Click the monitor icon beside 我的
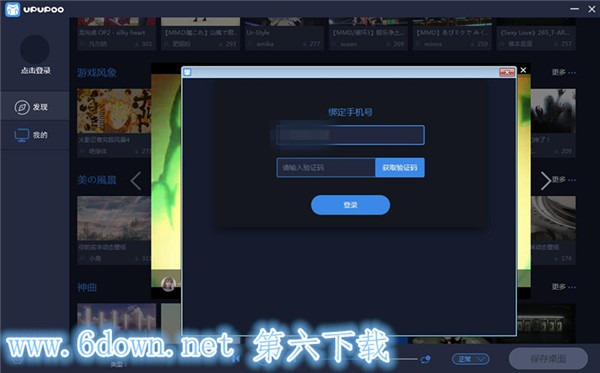Image resolution: width=600 pixels, height=373 pixels. 21,135
